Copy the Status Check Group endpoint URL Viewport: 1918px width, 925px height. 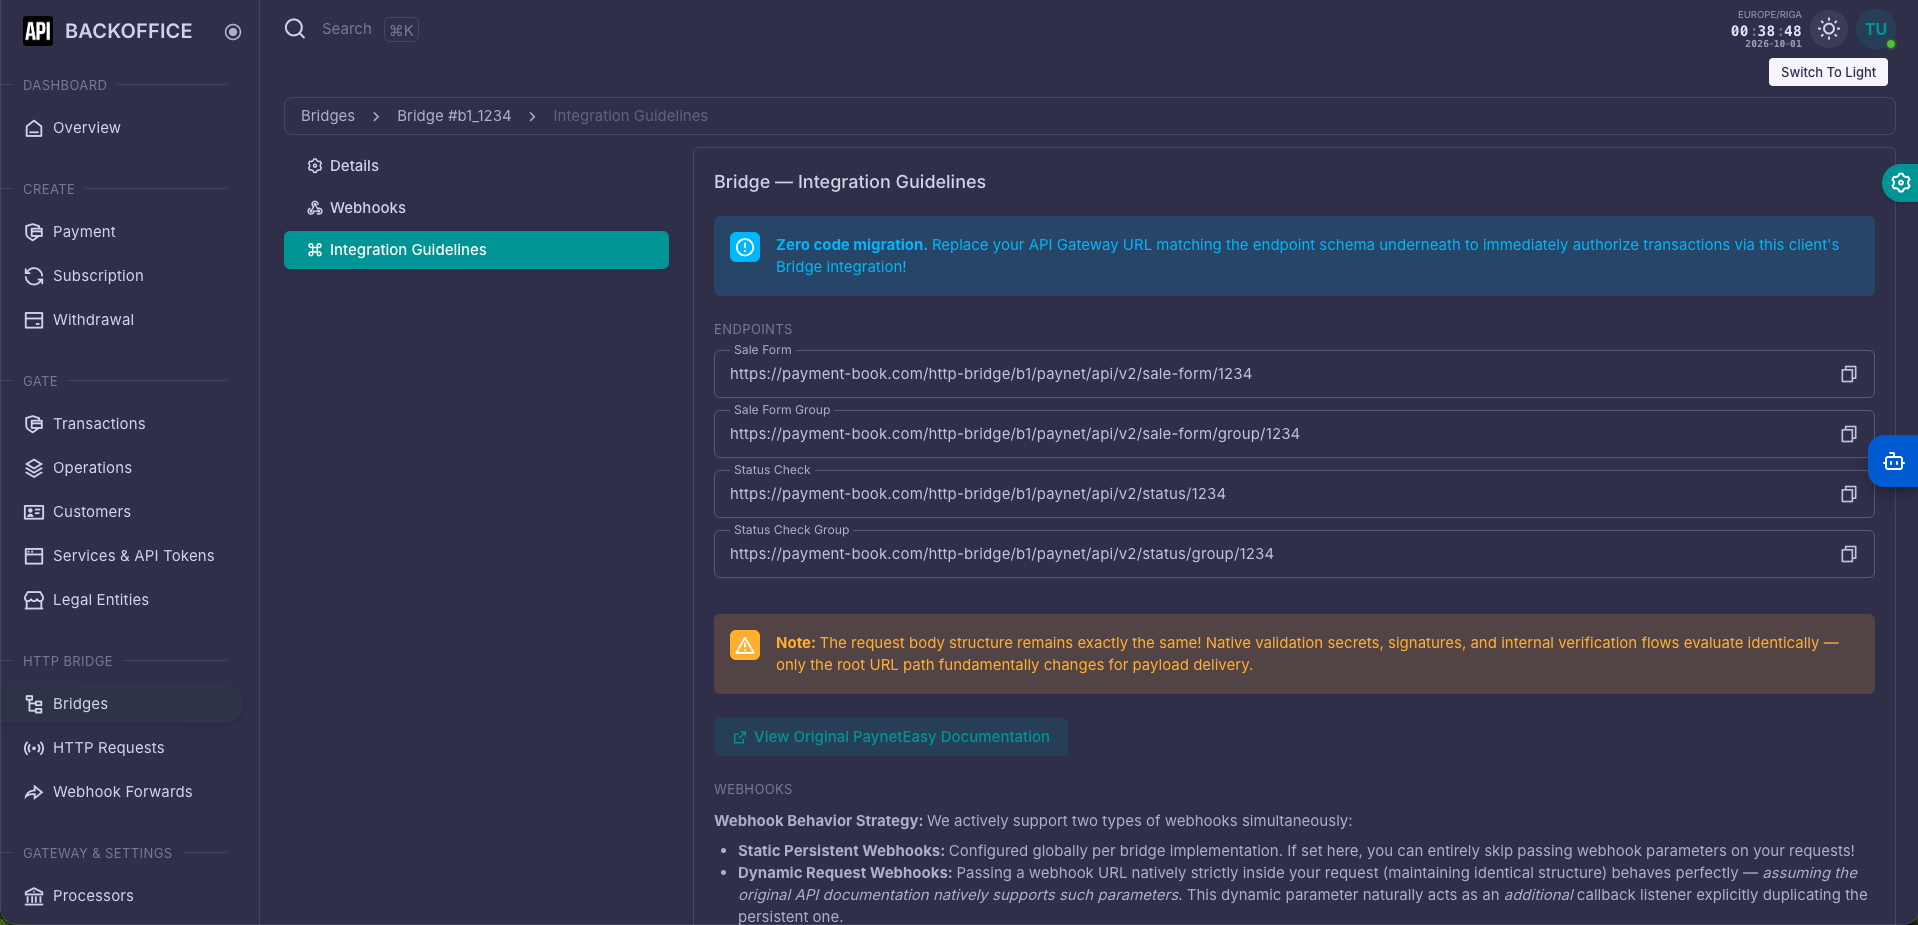click(x=1848, y=554)
